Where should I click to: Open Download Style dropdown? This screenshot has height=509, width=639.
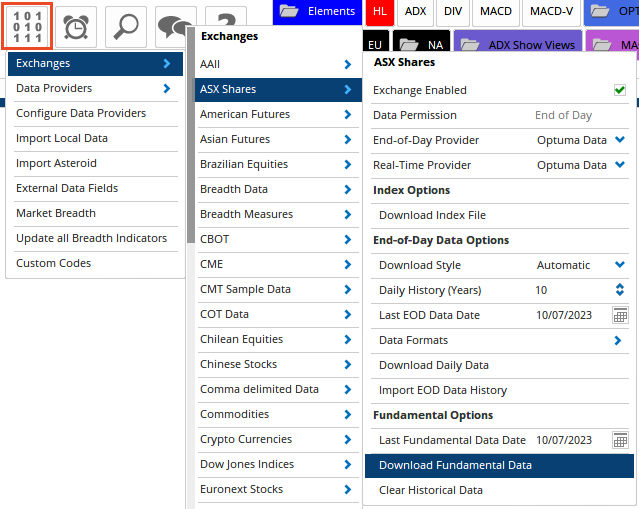click(620, 265)
